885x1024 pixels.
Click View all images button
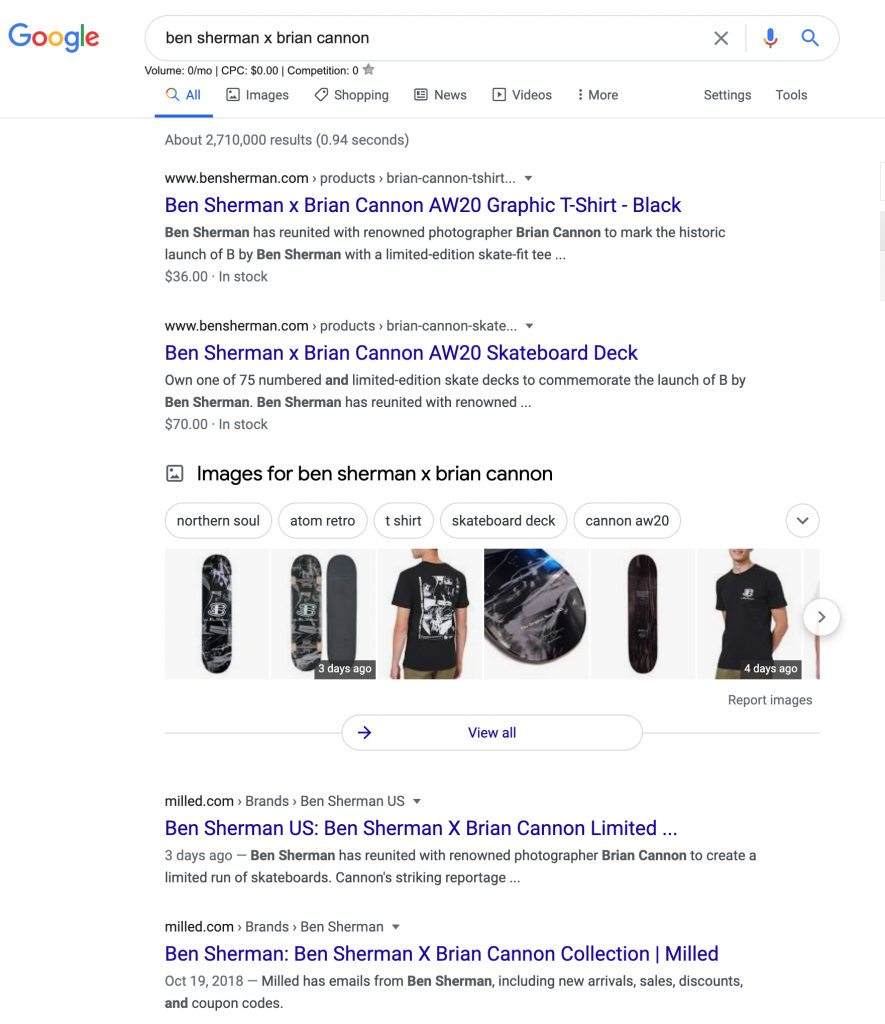492,733
